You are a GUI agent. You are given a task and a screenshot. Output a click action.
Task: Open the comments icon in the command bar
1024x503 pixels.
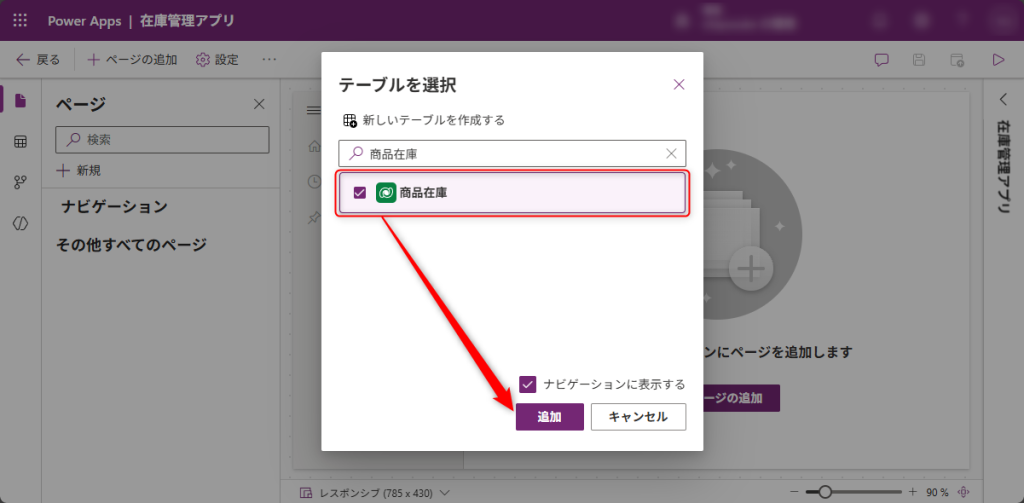(x=882, y=60)
